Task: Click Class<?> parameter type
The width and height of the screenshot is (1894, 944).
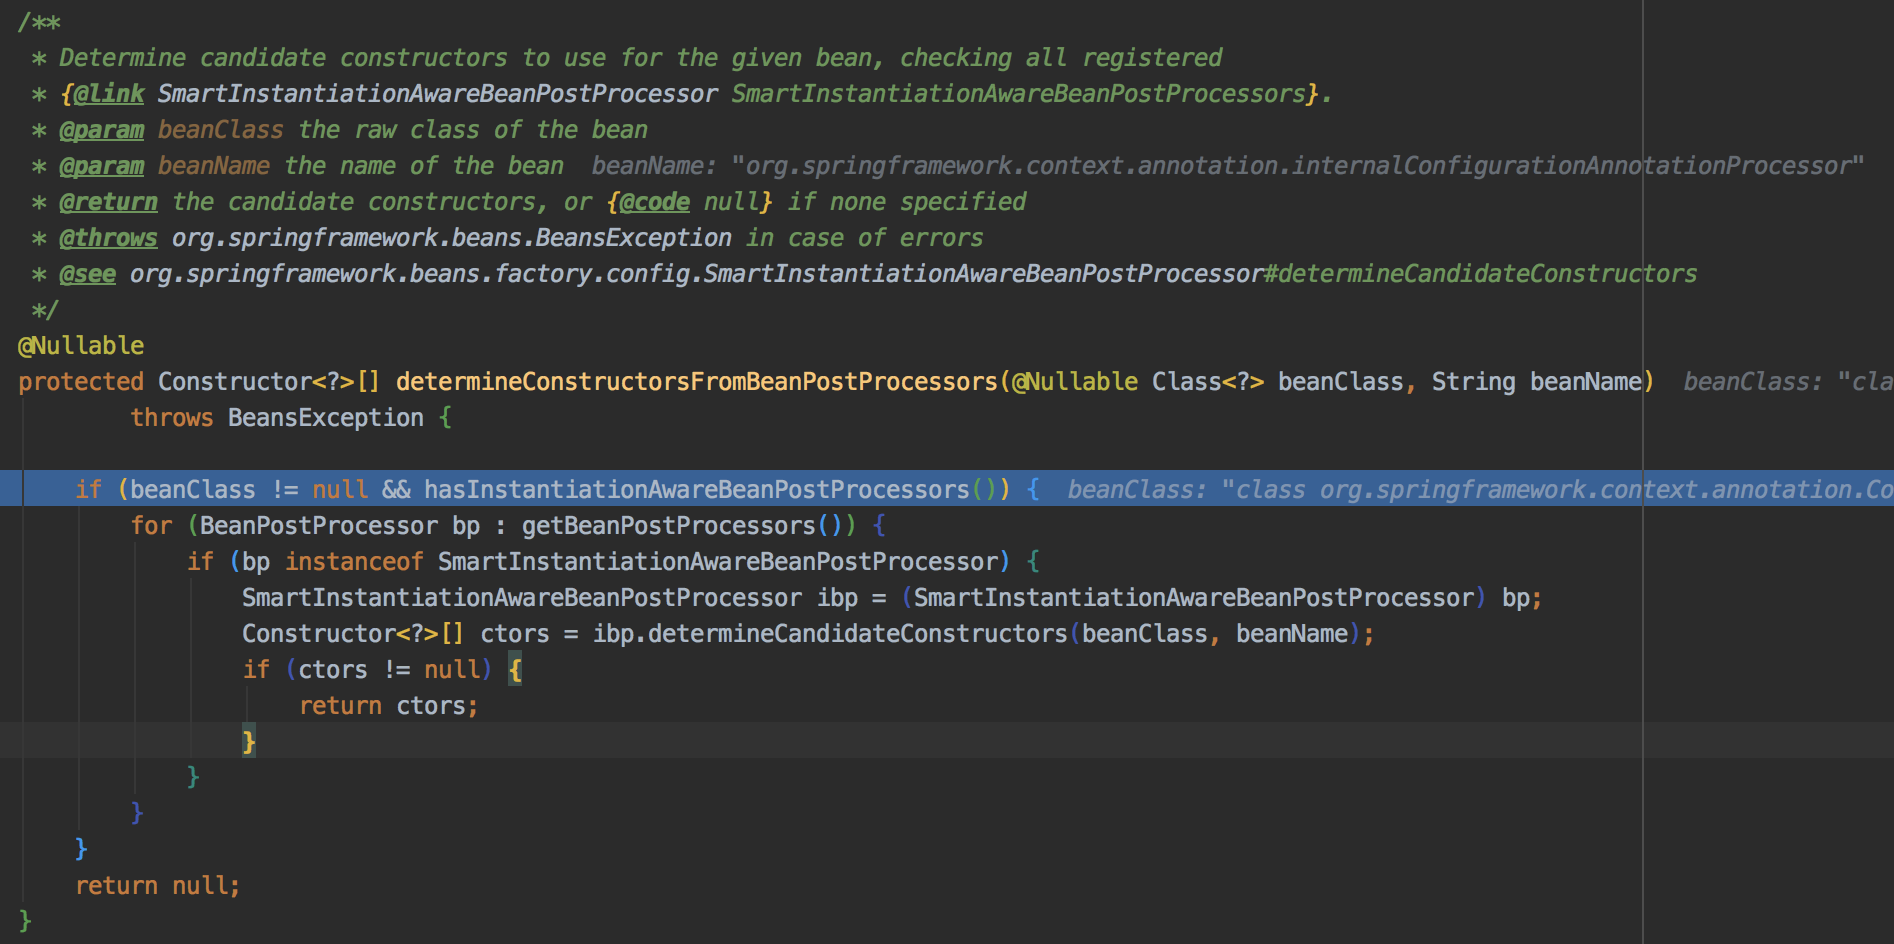Action: tap(1208, 382)
